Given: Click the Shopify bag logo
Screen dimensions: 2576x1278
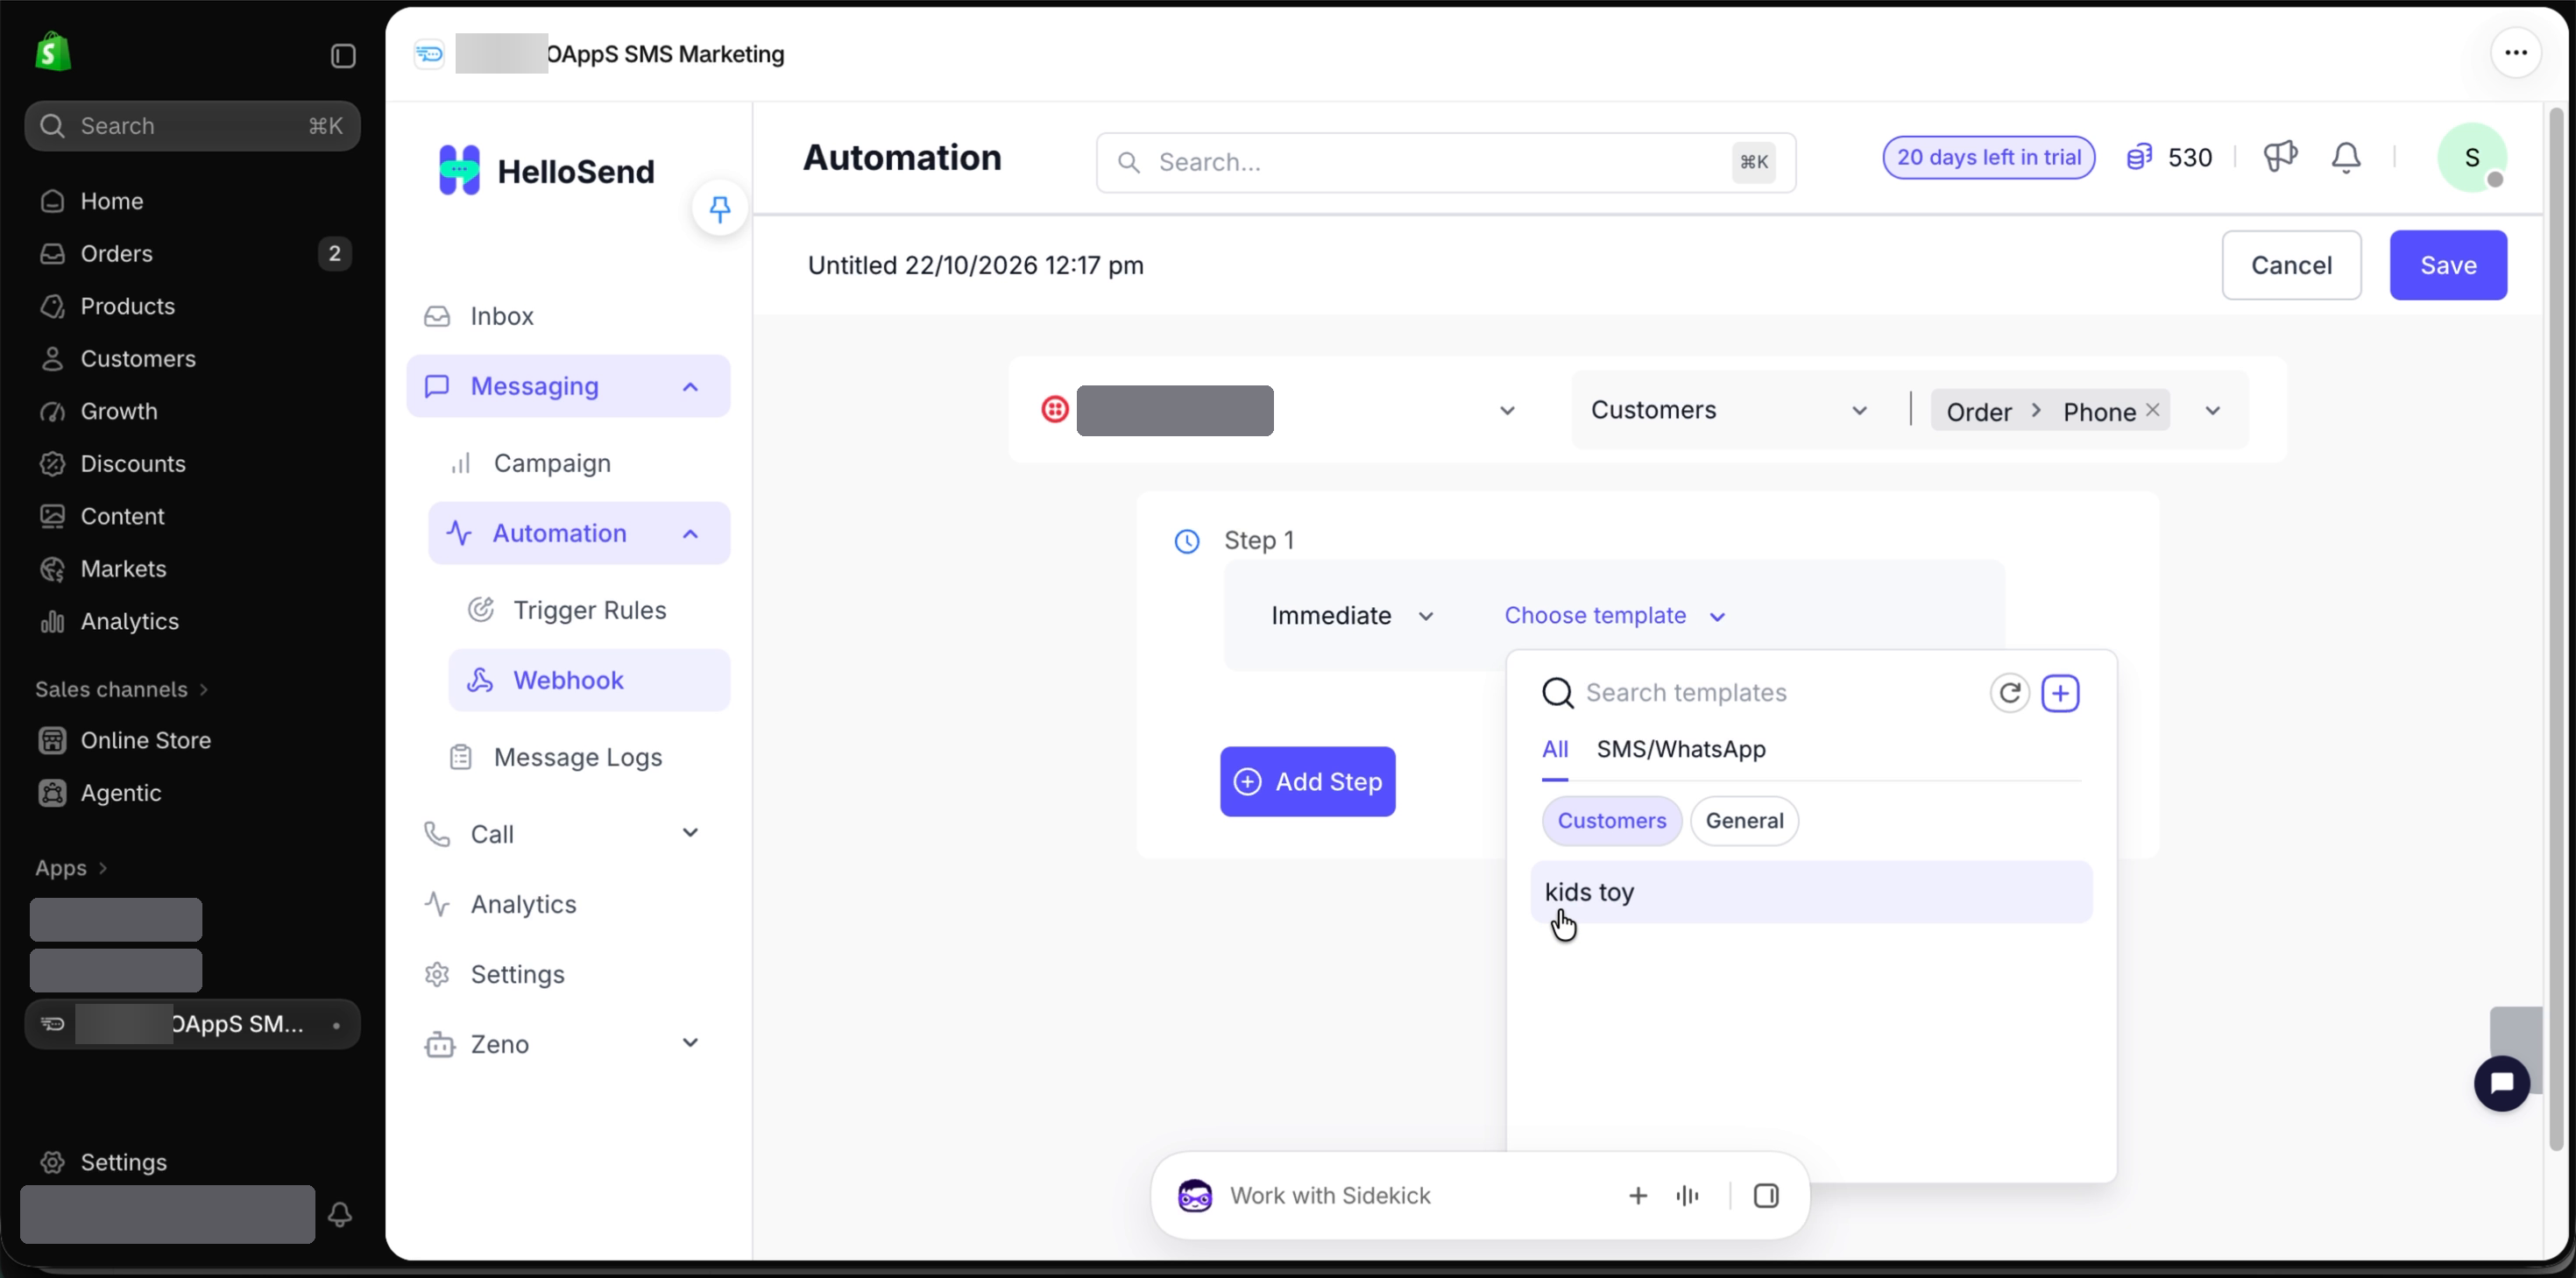Looking at the screenshot, I should 53,52.
